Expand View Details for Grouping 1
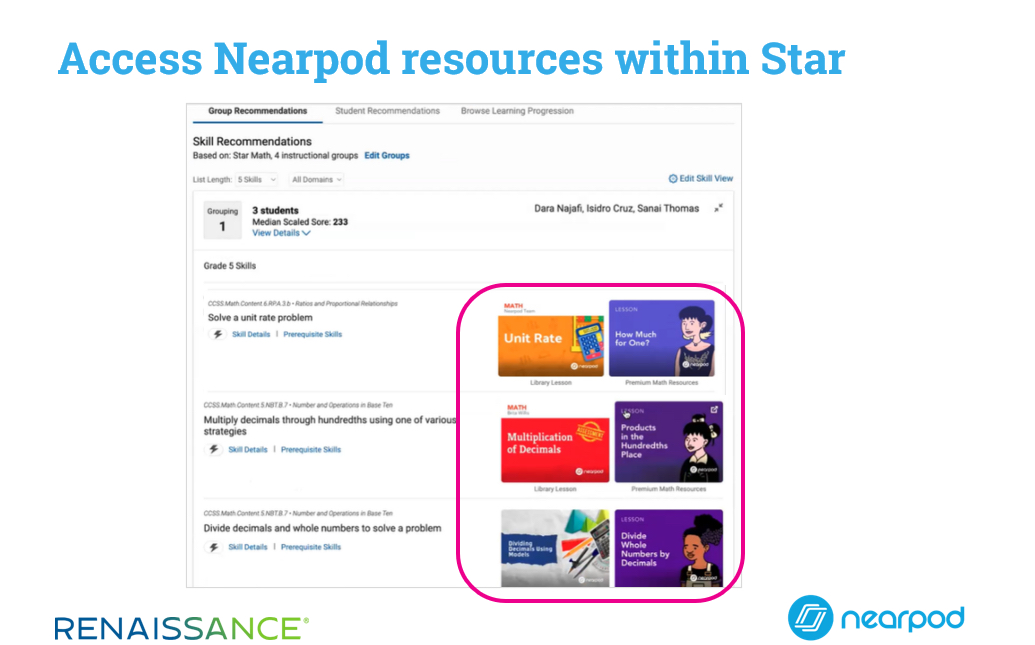The width and height of the screenshot is (1035, 645). pyautogui.click(x=281, y=233)
